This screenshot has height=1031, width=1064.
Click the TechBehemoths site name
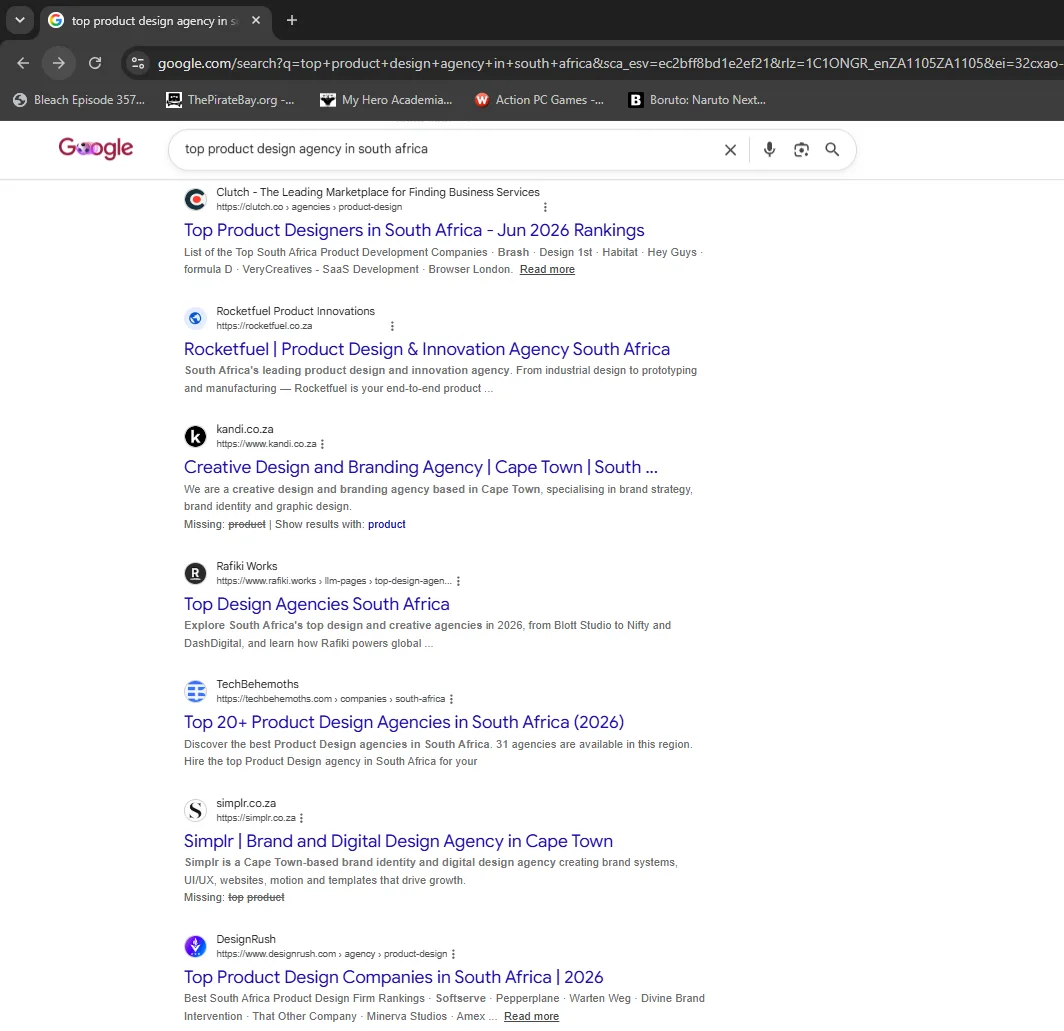pyautogui.click(x=257, y=684)
